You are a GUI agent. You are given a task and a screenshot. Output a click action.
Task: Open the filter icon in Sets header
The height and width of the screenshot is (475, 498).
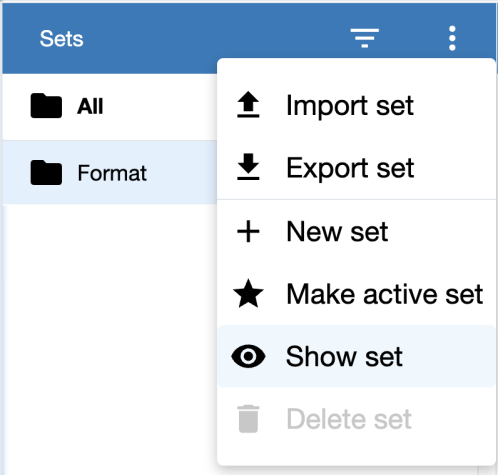365,38
